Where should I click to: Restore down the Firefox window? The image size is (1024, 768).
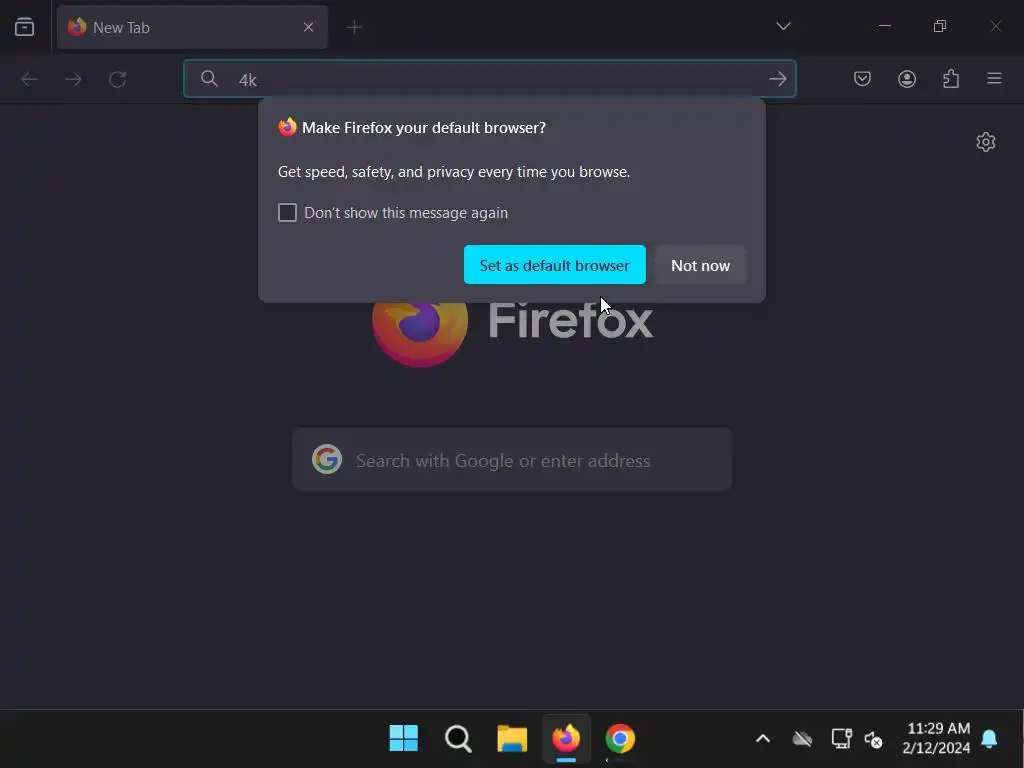click(940, 26)
